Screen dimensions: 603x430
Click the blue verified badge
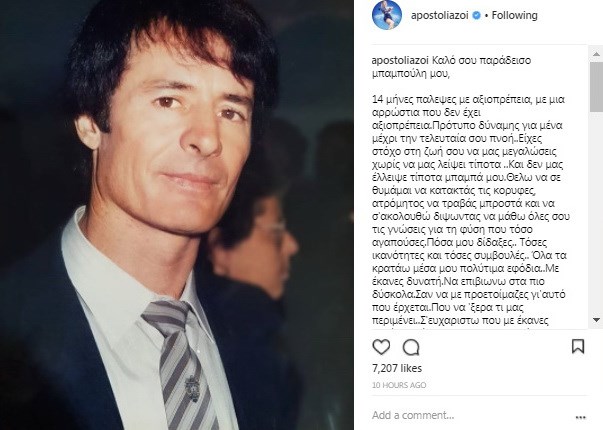(x=476, y=15)
